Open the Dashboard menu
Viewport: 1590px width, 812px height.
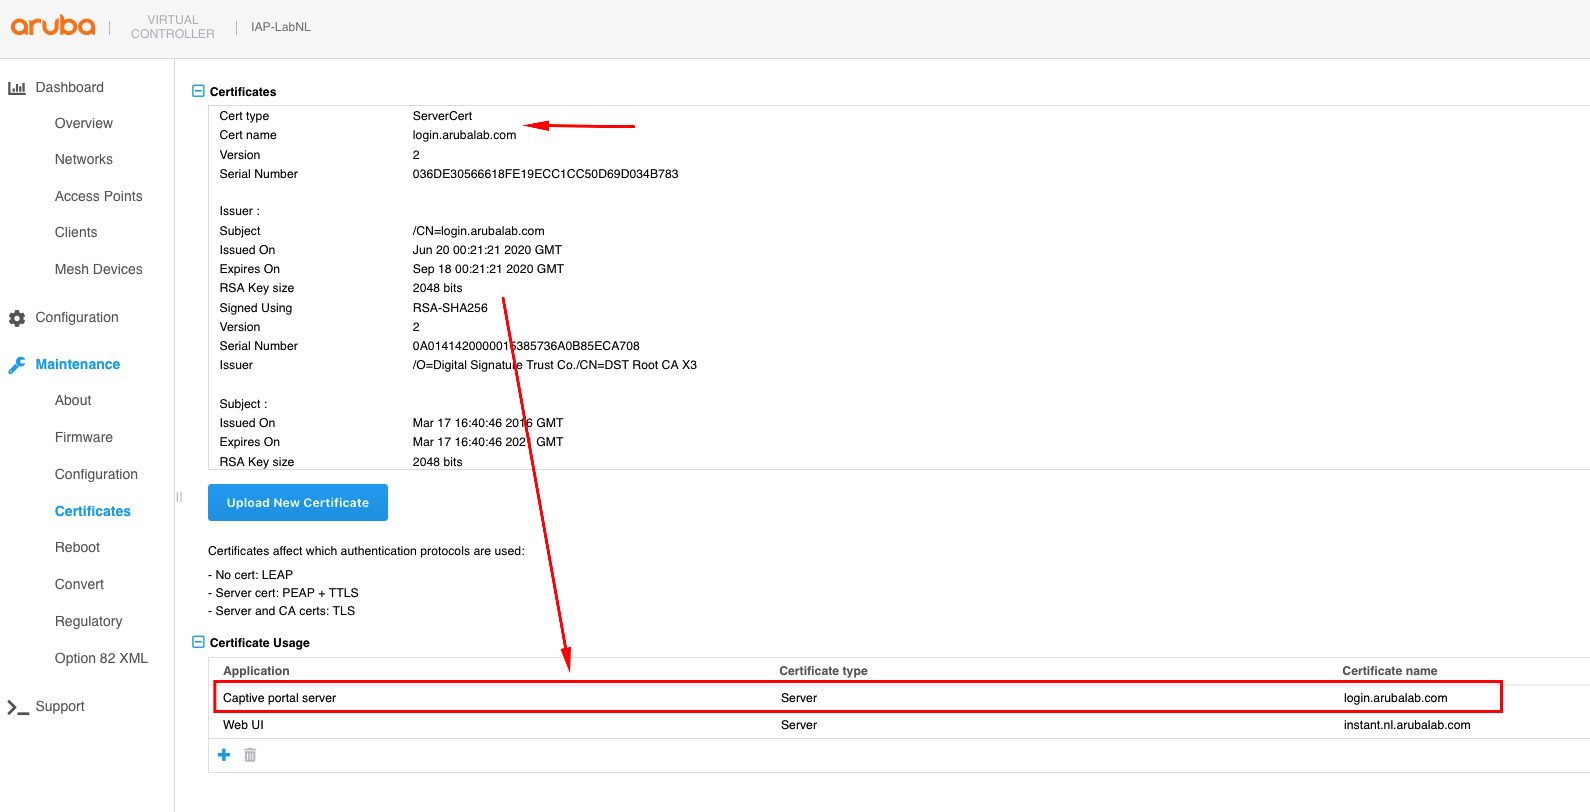click(70, 87)
